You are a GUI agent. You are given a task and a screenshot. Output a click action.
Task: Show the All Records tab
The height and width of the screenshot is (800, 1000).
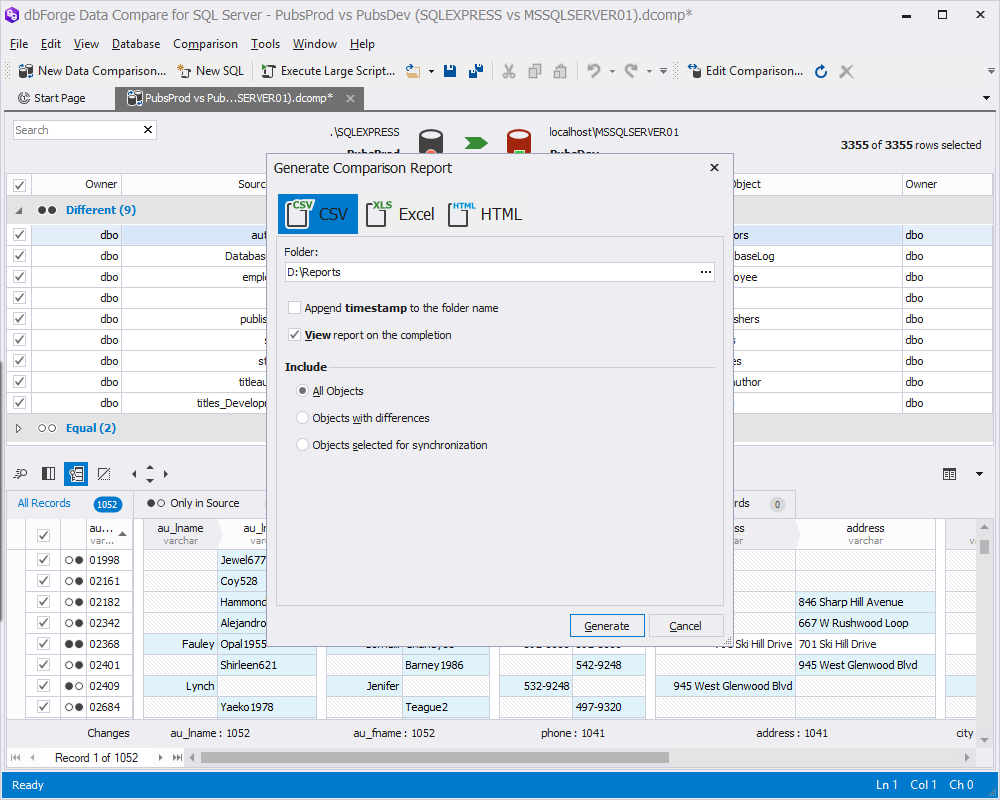(x=70, y=503)
